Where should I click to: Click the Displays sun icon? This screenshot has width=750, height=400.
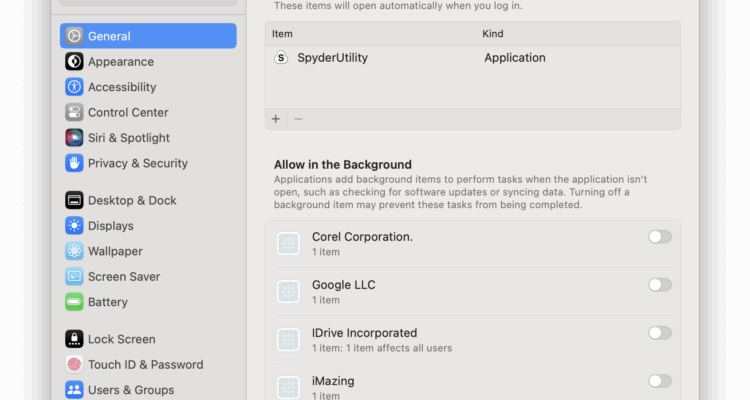tap(74, 225)
